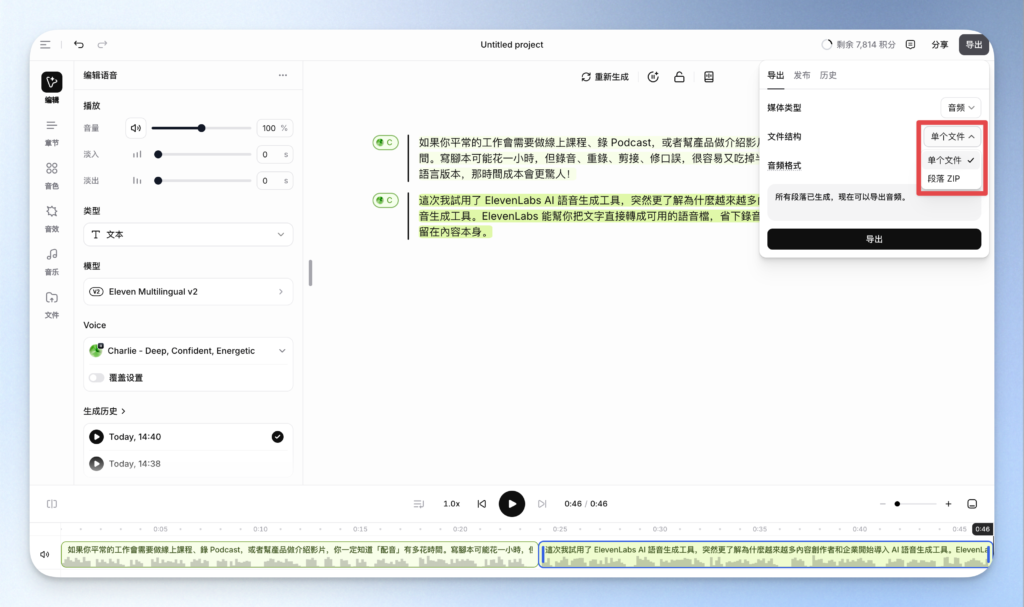Adjust the fade-out slider handle

pos(158,181)
